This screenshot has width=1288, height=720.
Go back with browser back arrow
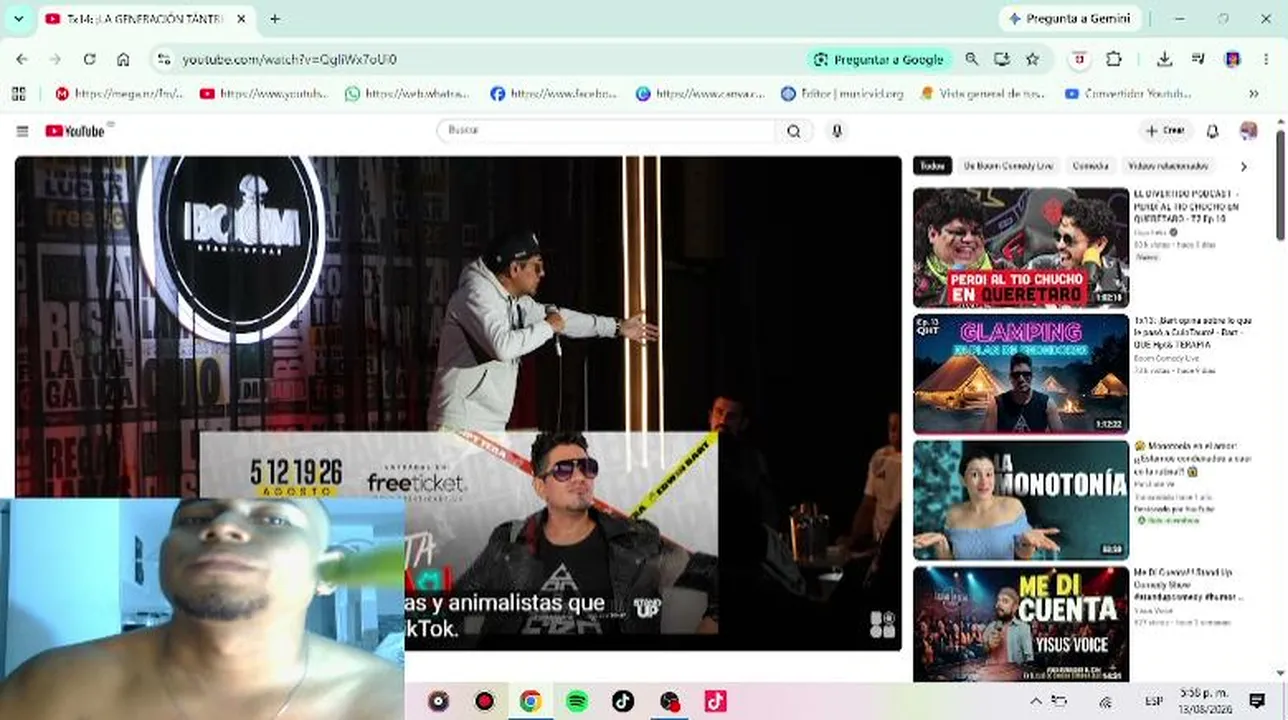coord(22,59)
